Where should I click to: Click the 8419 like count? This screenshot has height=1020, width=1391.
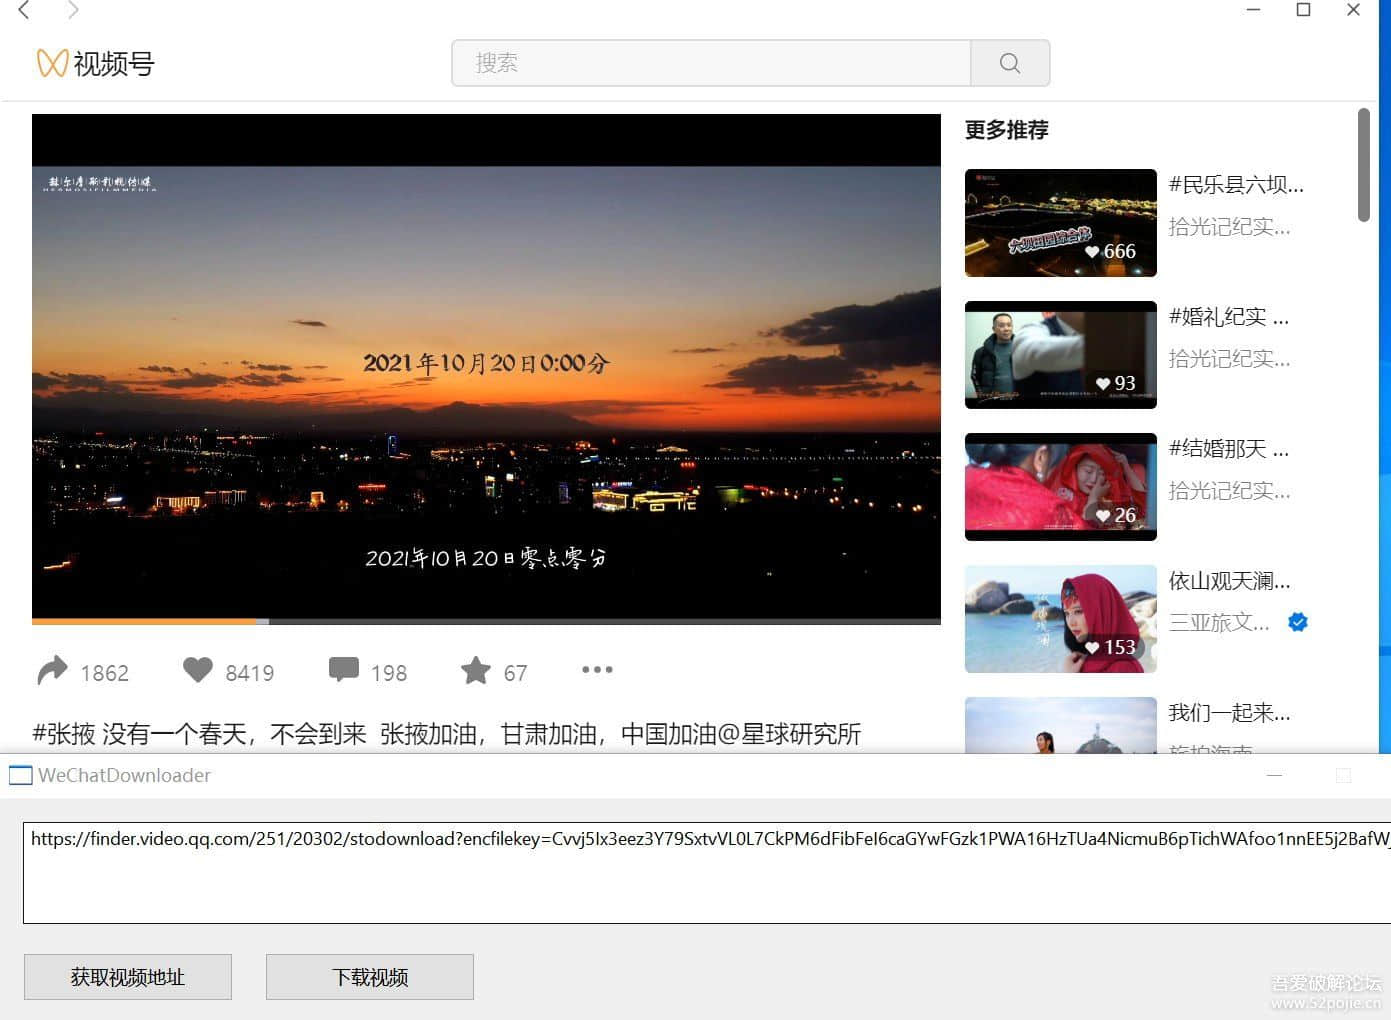(250, 673)
